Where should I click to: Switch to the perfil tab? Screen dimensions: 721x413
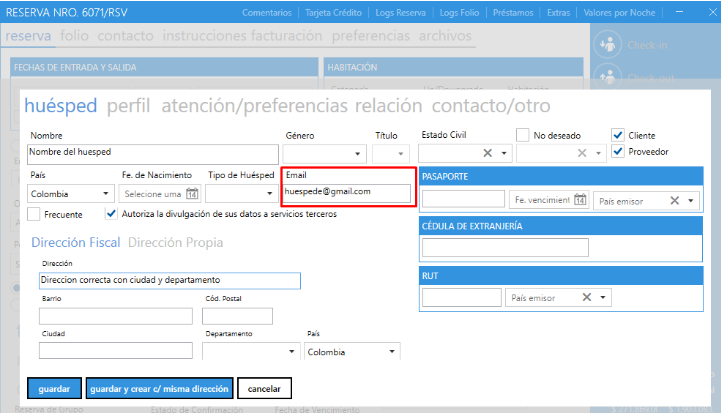pos(129,106)
